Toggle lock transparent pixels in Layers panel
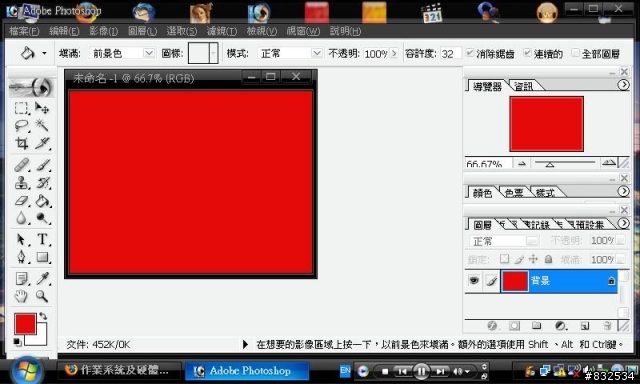 click(x=504, y=259)
